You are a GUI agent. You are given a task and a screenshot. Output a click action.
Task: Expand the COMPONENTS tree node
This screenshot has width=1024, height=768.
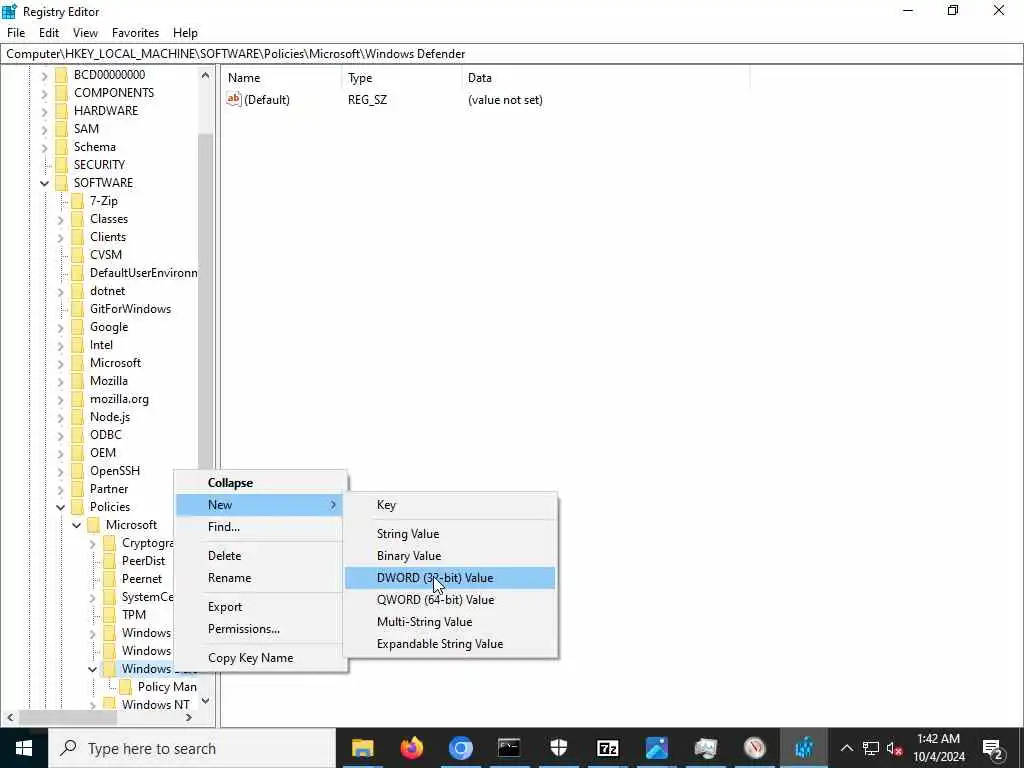pos(44,93)
